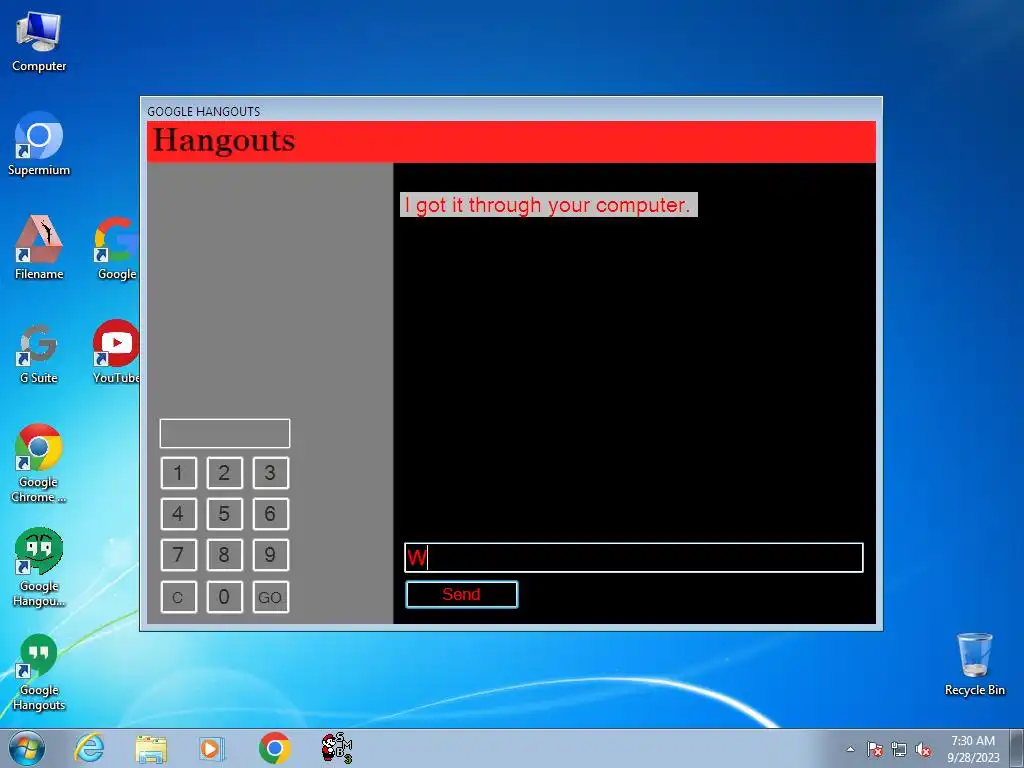Select the "I got it through your computer." message

[548, 204]
